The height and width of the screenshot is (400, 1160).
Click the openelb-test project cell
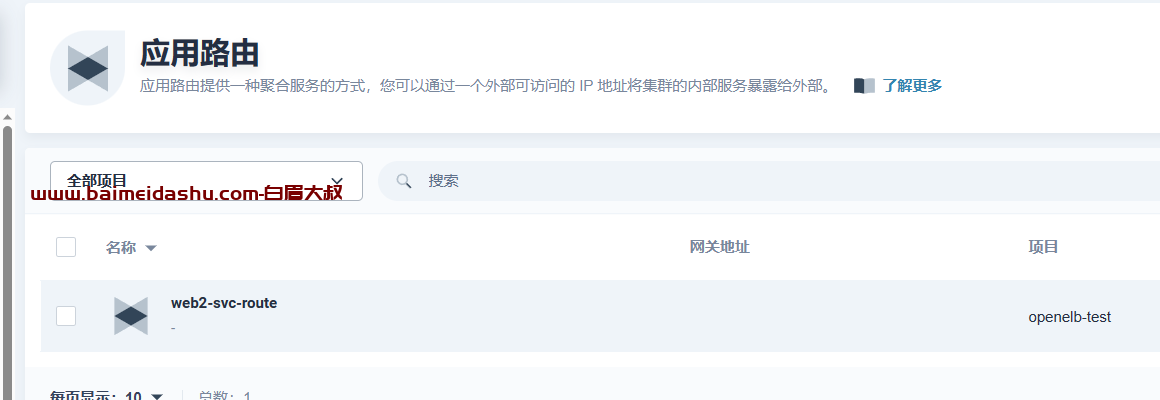pyautogui.click(x=1070, y=317)
